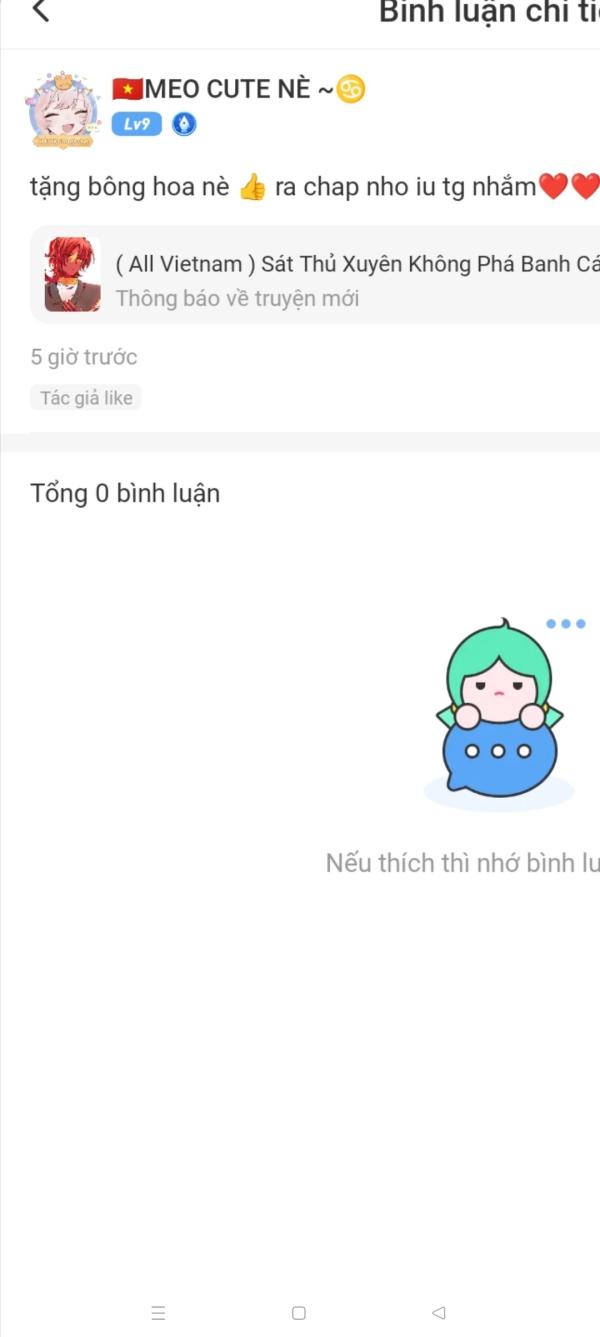Tap the back arrow icon
The width and height of the screenshot is (600, 1337).
(40, 11)
